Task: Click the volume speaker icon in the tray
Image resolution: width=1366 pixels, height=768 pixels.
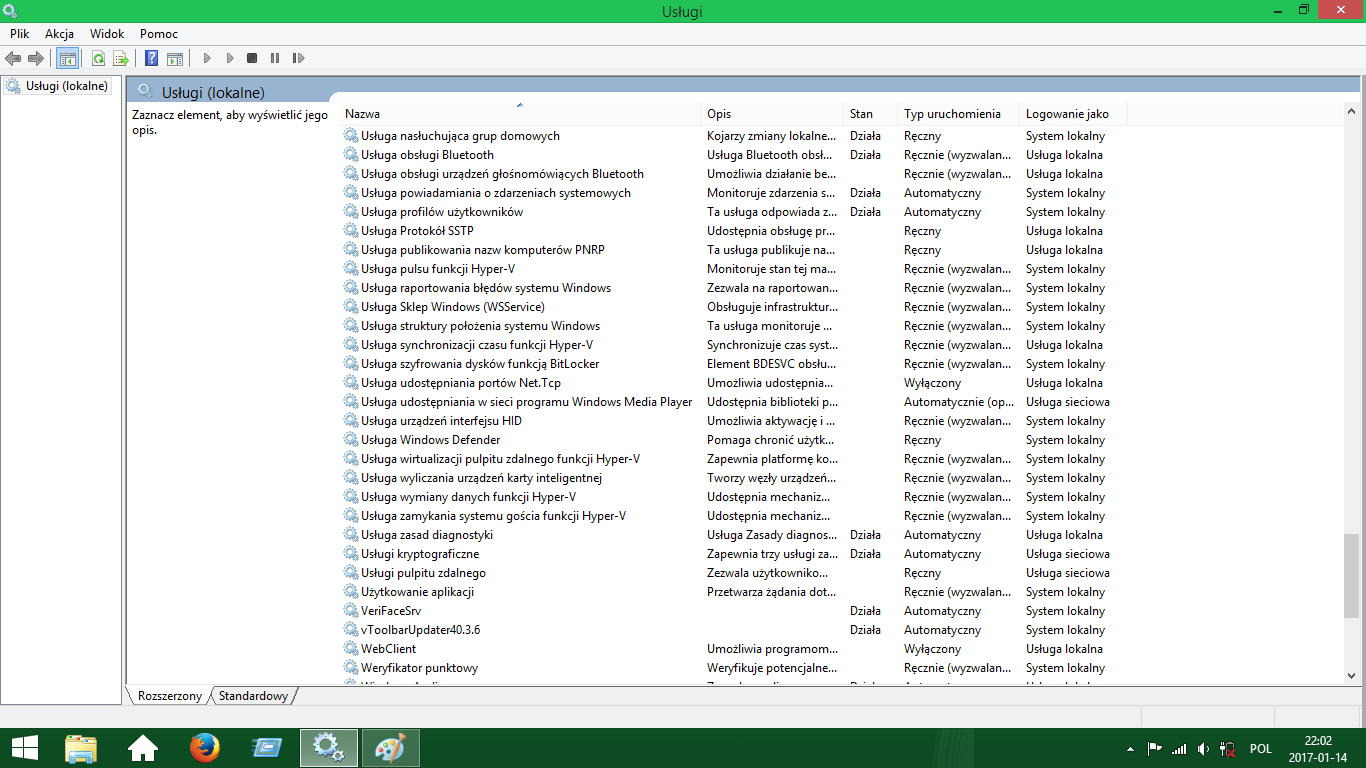Action: coord(1203,748)
